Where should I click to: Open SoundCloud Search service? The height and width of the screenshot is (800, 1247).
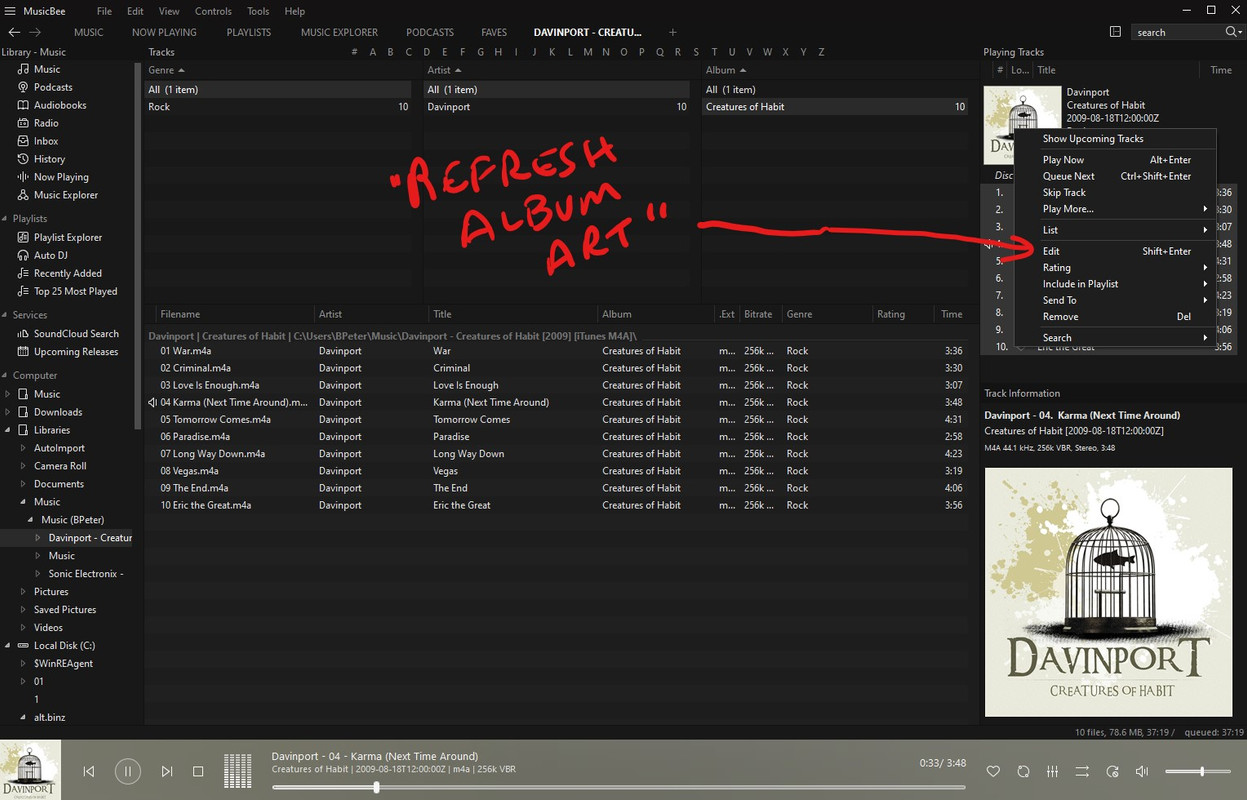click(x=76, y=333)
